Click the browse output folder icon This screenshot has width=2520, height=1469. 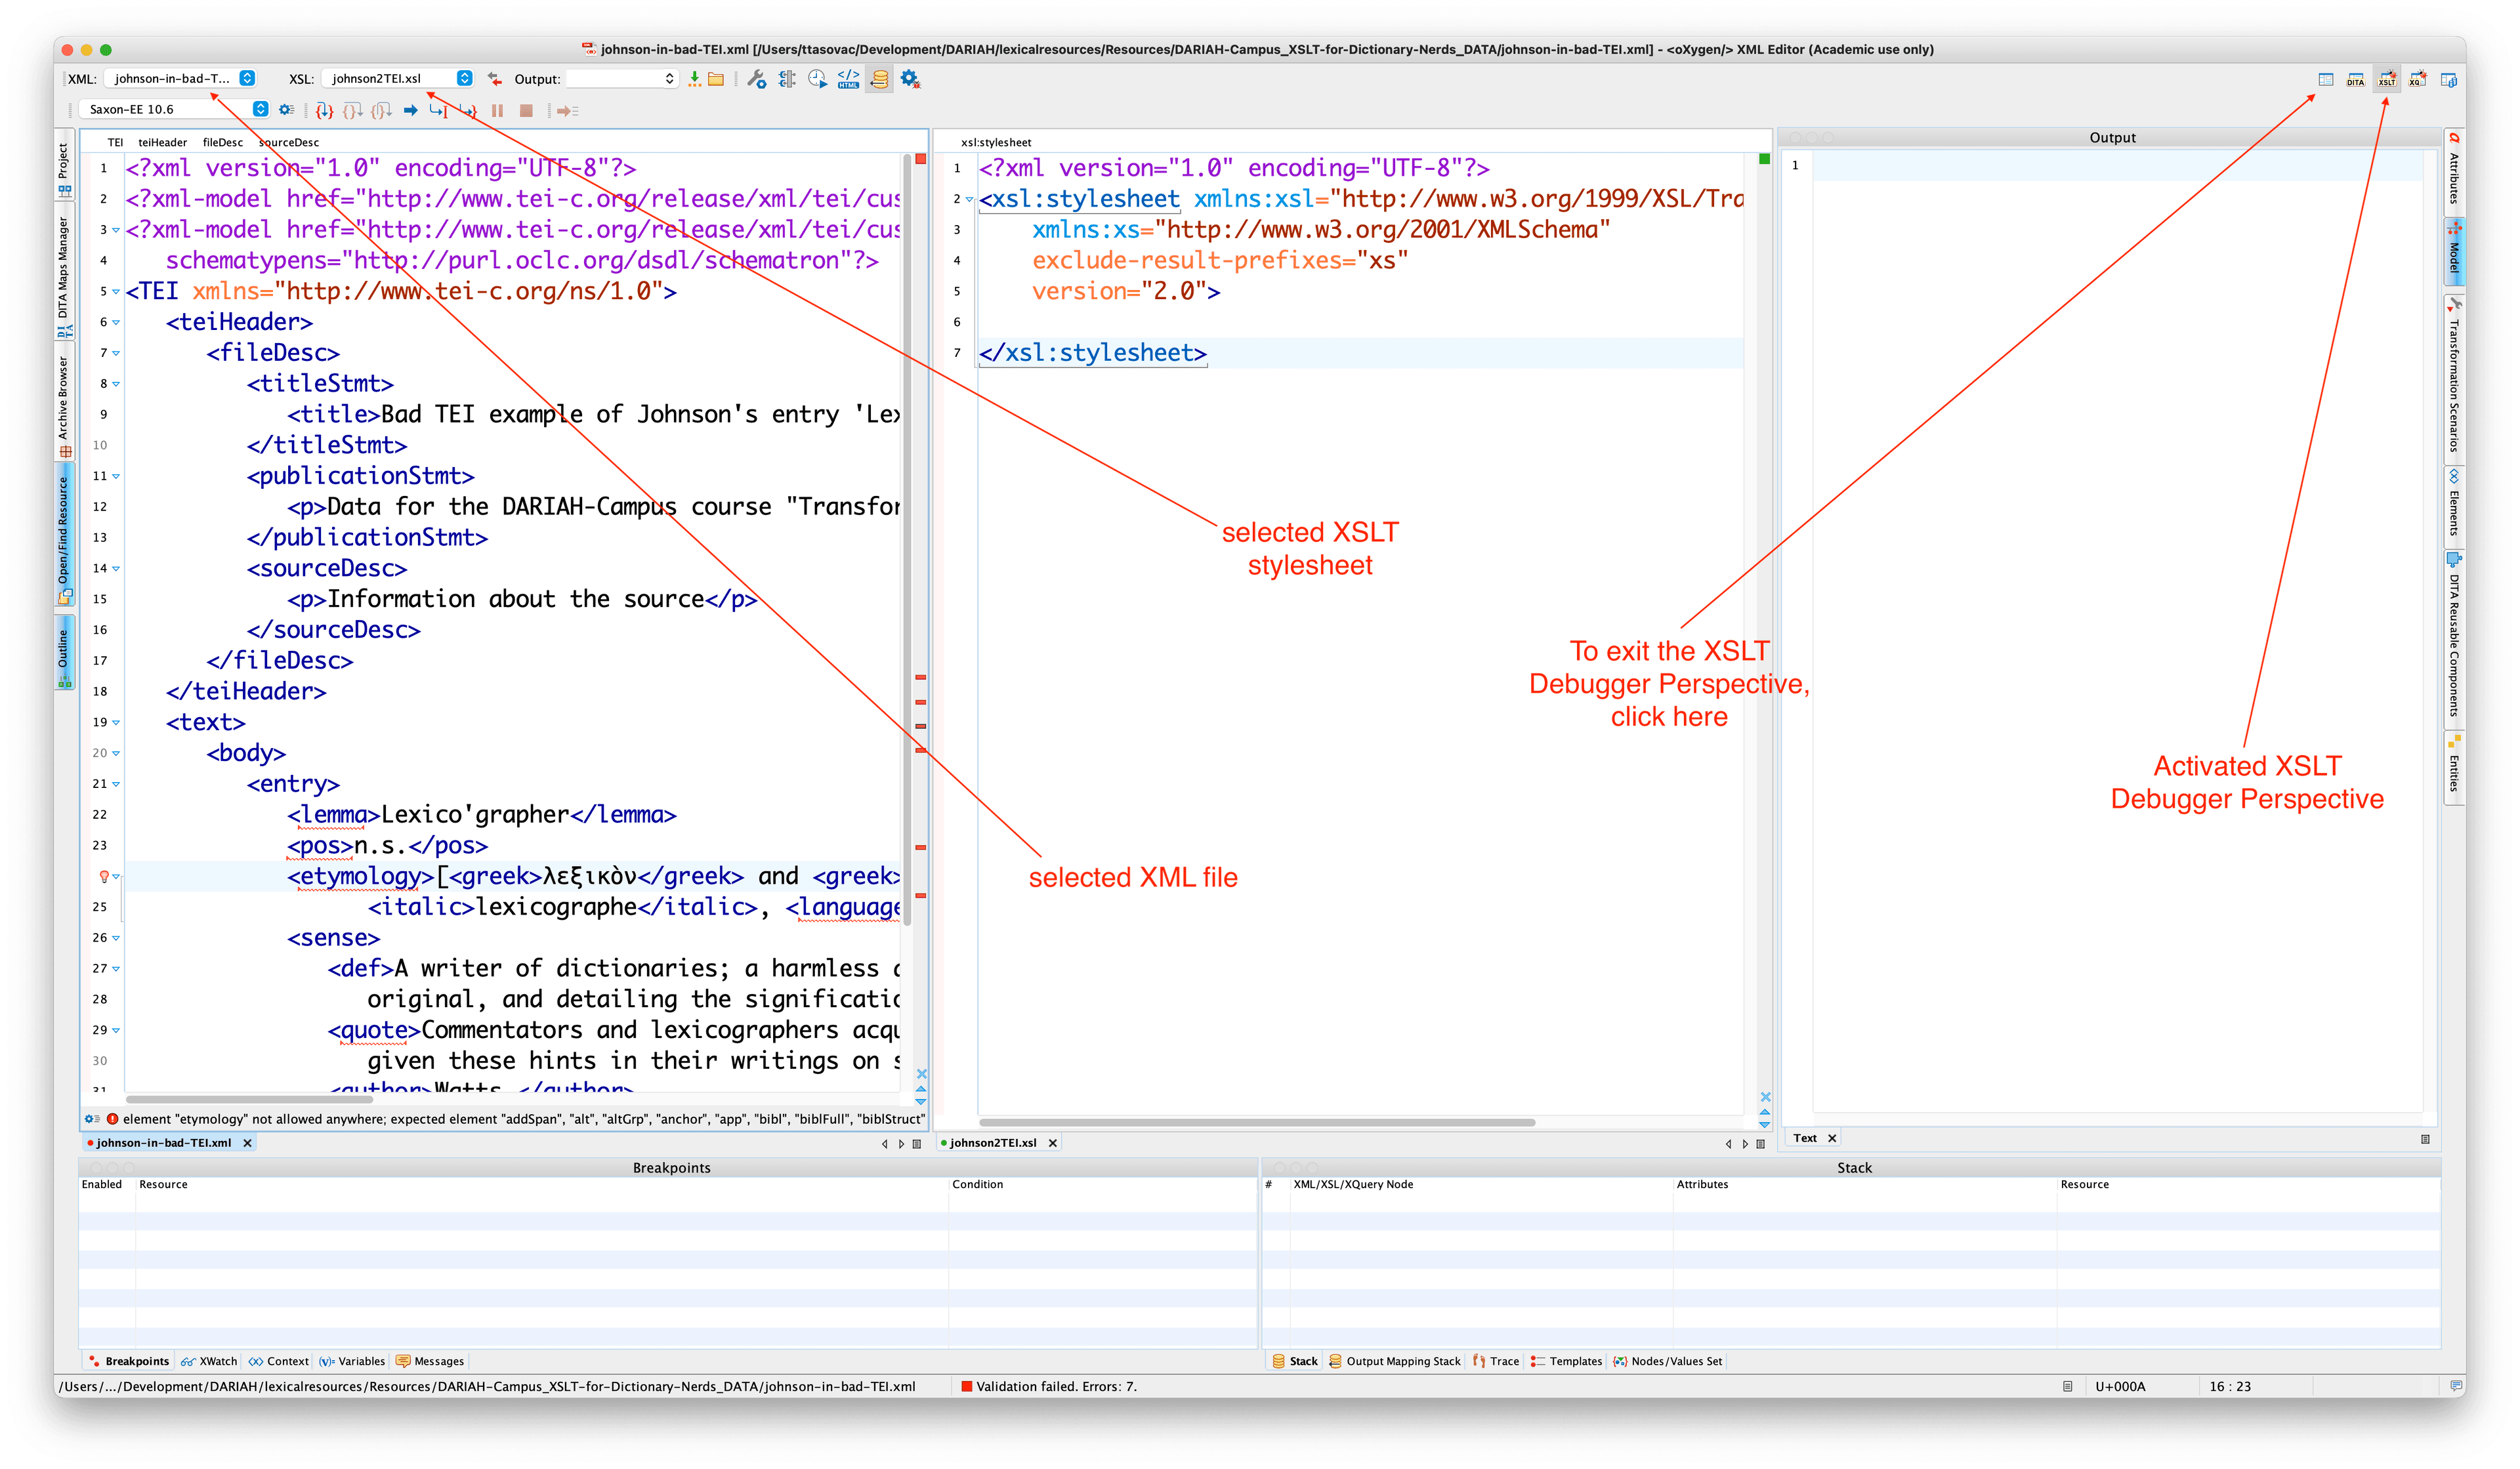[716, 78]
